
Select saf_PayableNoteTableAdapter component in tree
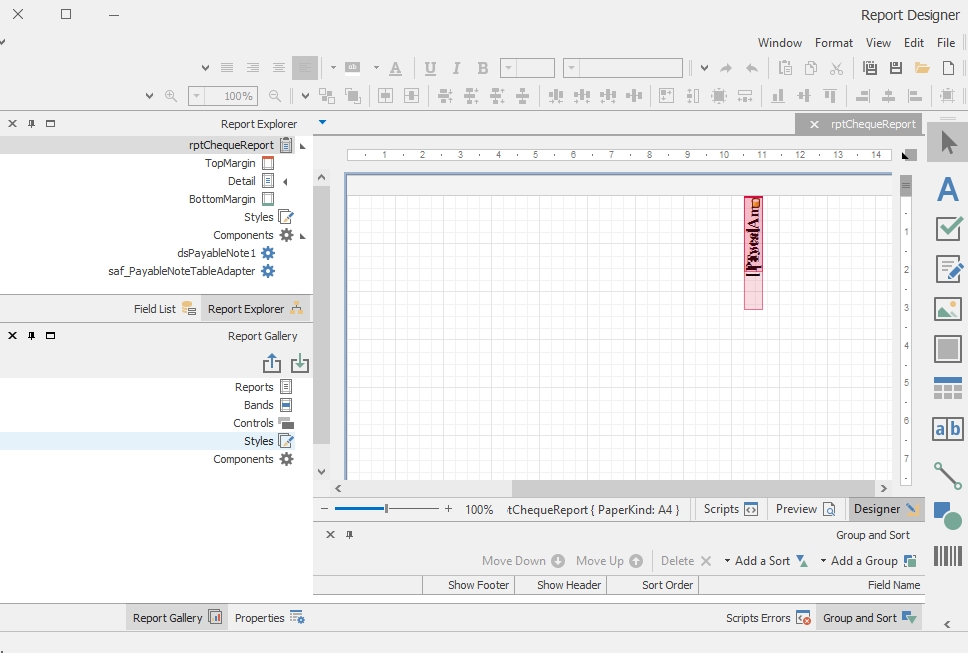pyautogui.click(x=181, y=271)
